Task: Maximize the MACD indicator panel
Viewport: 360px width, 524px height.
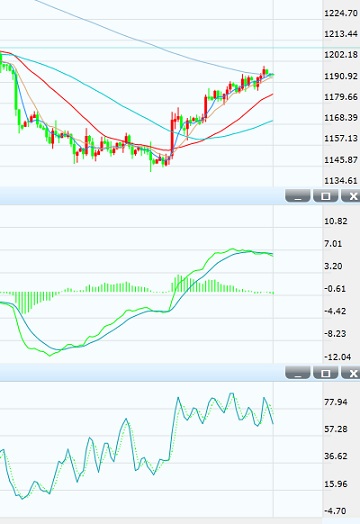Action: [325, 195]
